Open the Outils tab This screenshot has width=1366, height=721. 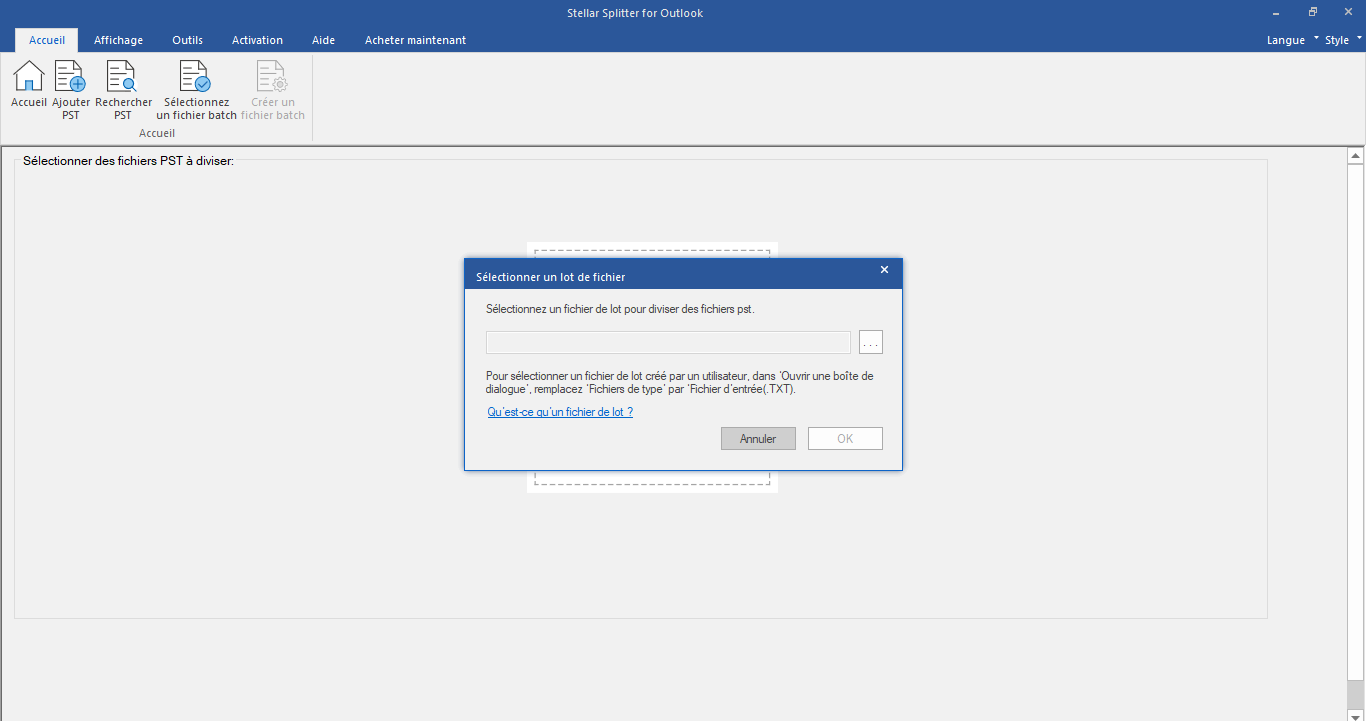pos(187,40)
